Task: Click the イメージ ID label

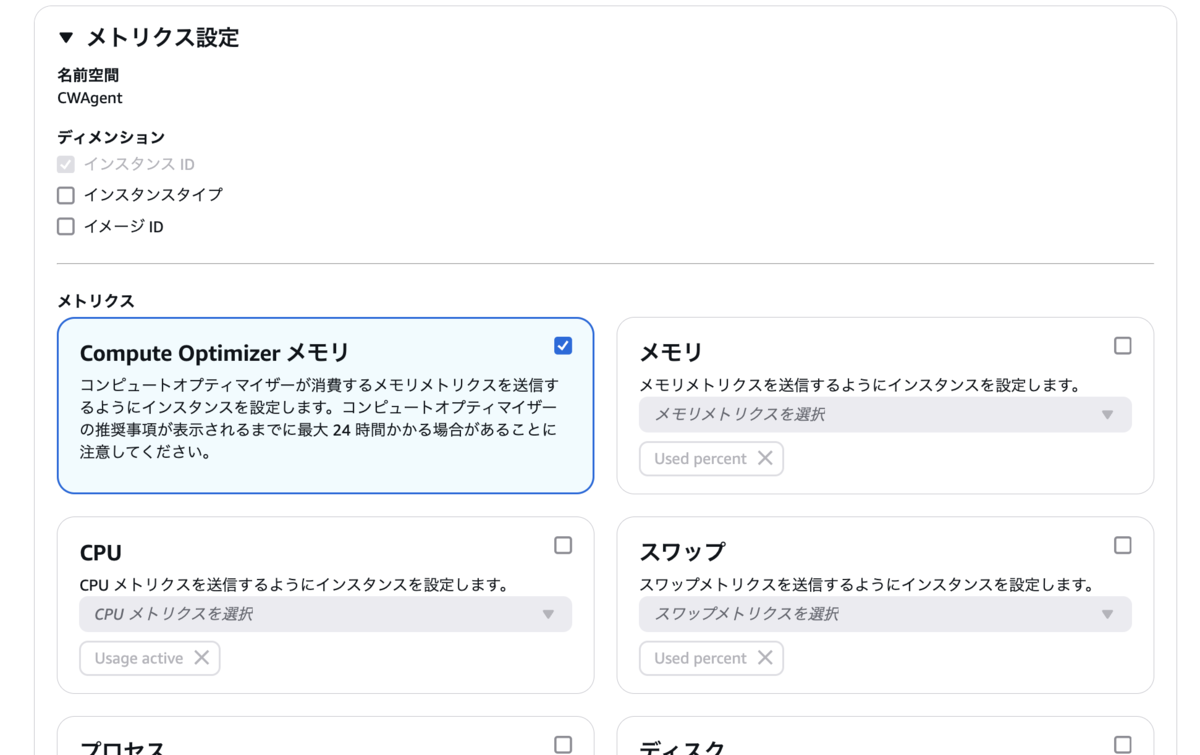Action: 123,227
